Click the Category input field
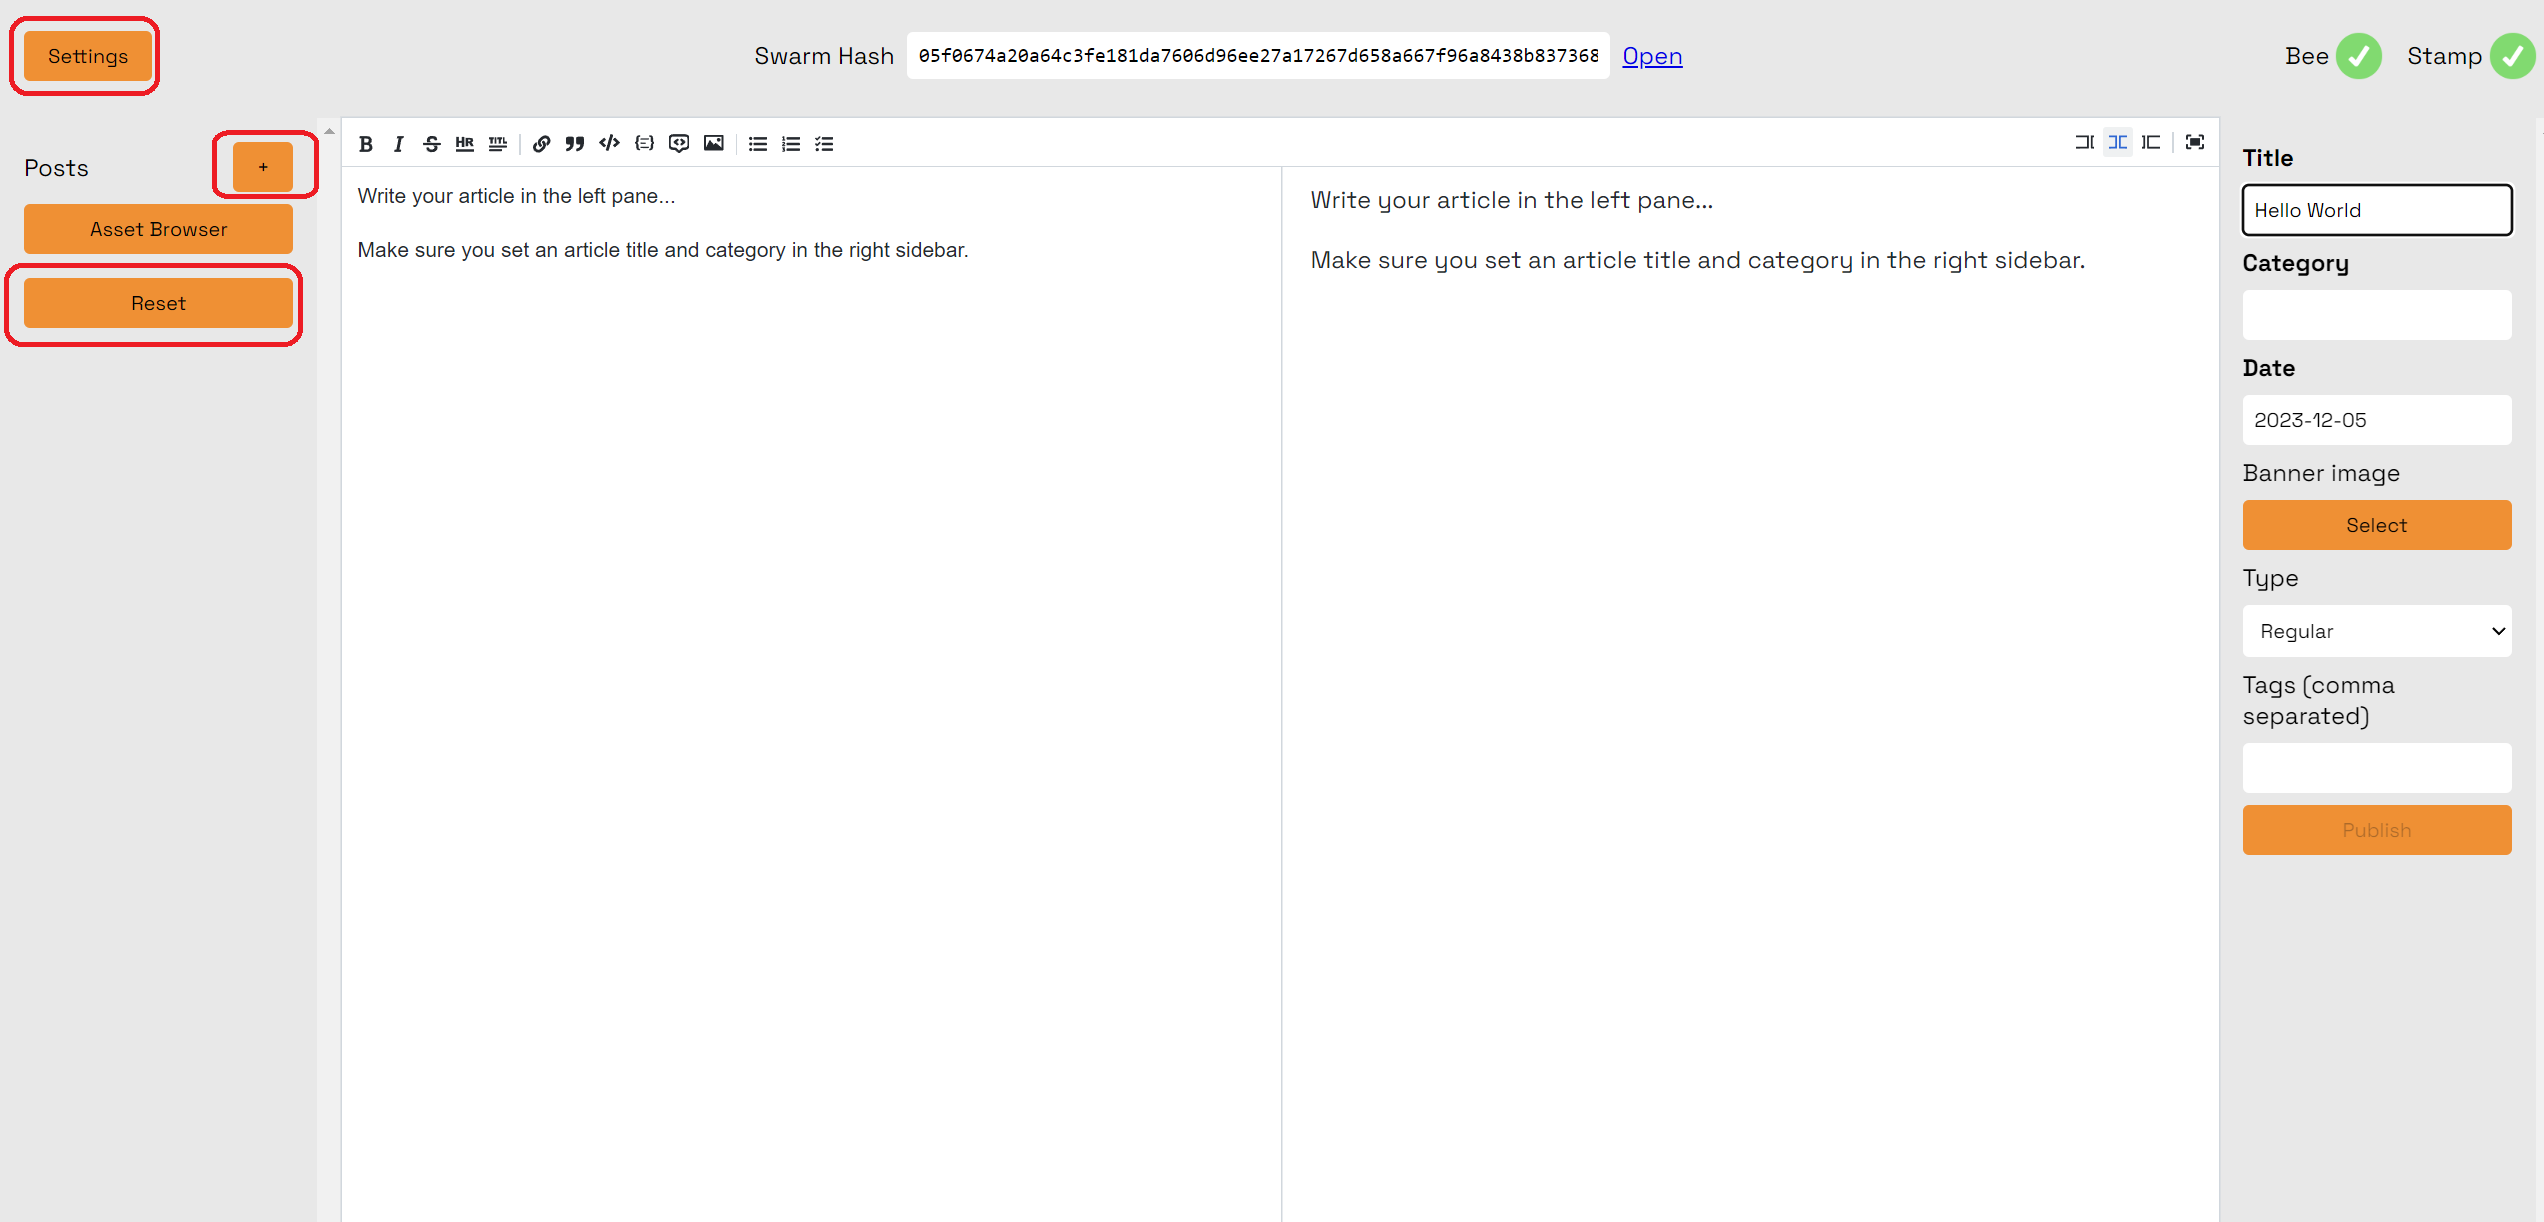This screenshot has width=2544, height=1222. [x=2376, y=315]
